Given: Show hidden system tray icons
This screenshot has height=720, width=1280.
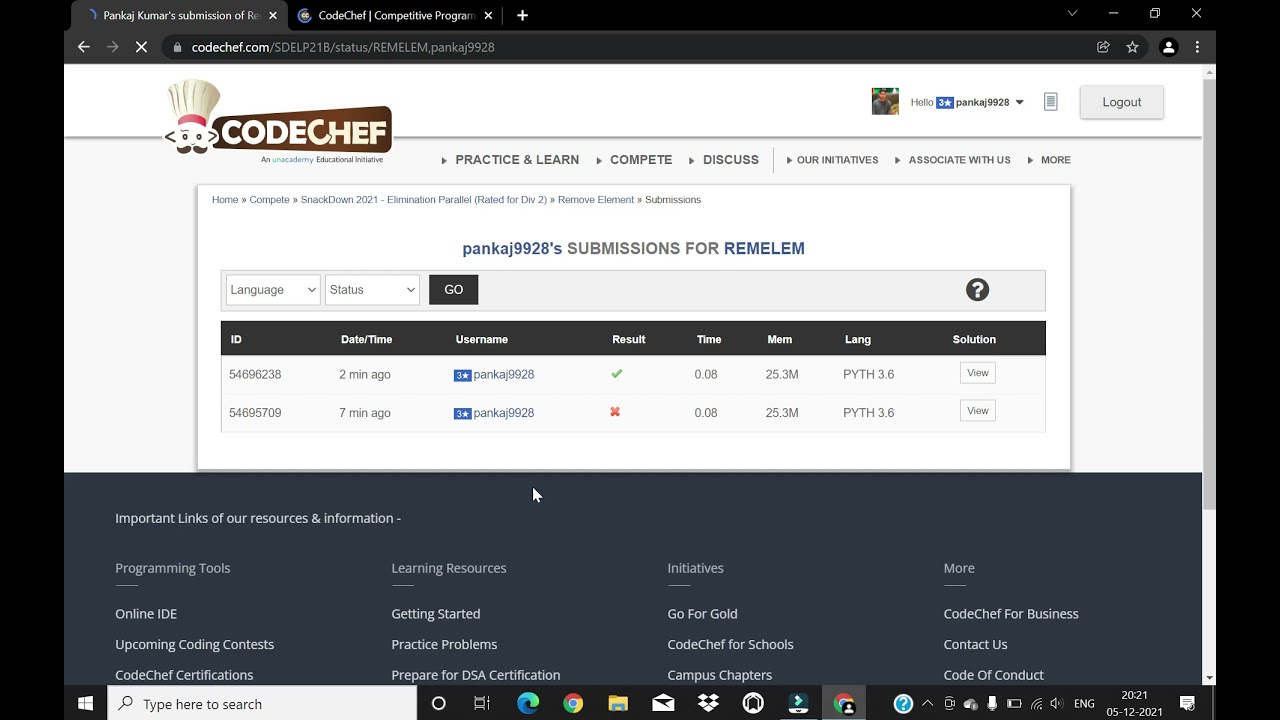Looking at the screenshot, I should pos(927,704).
